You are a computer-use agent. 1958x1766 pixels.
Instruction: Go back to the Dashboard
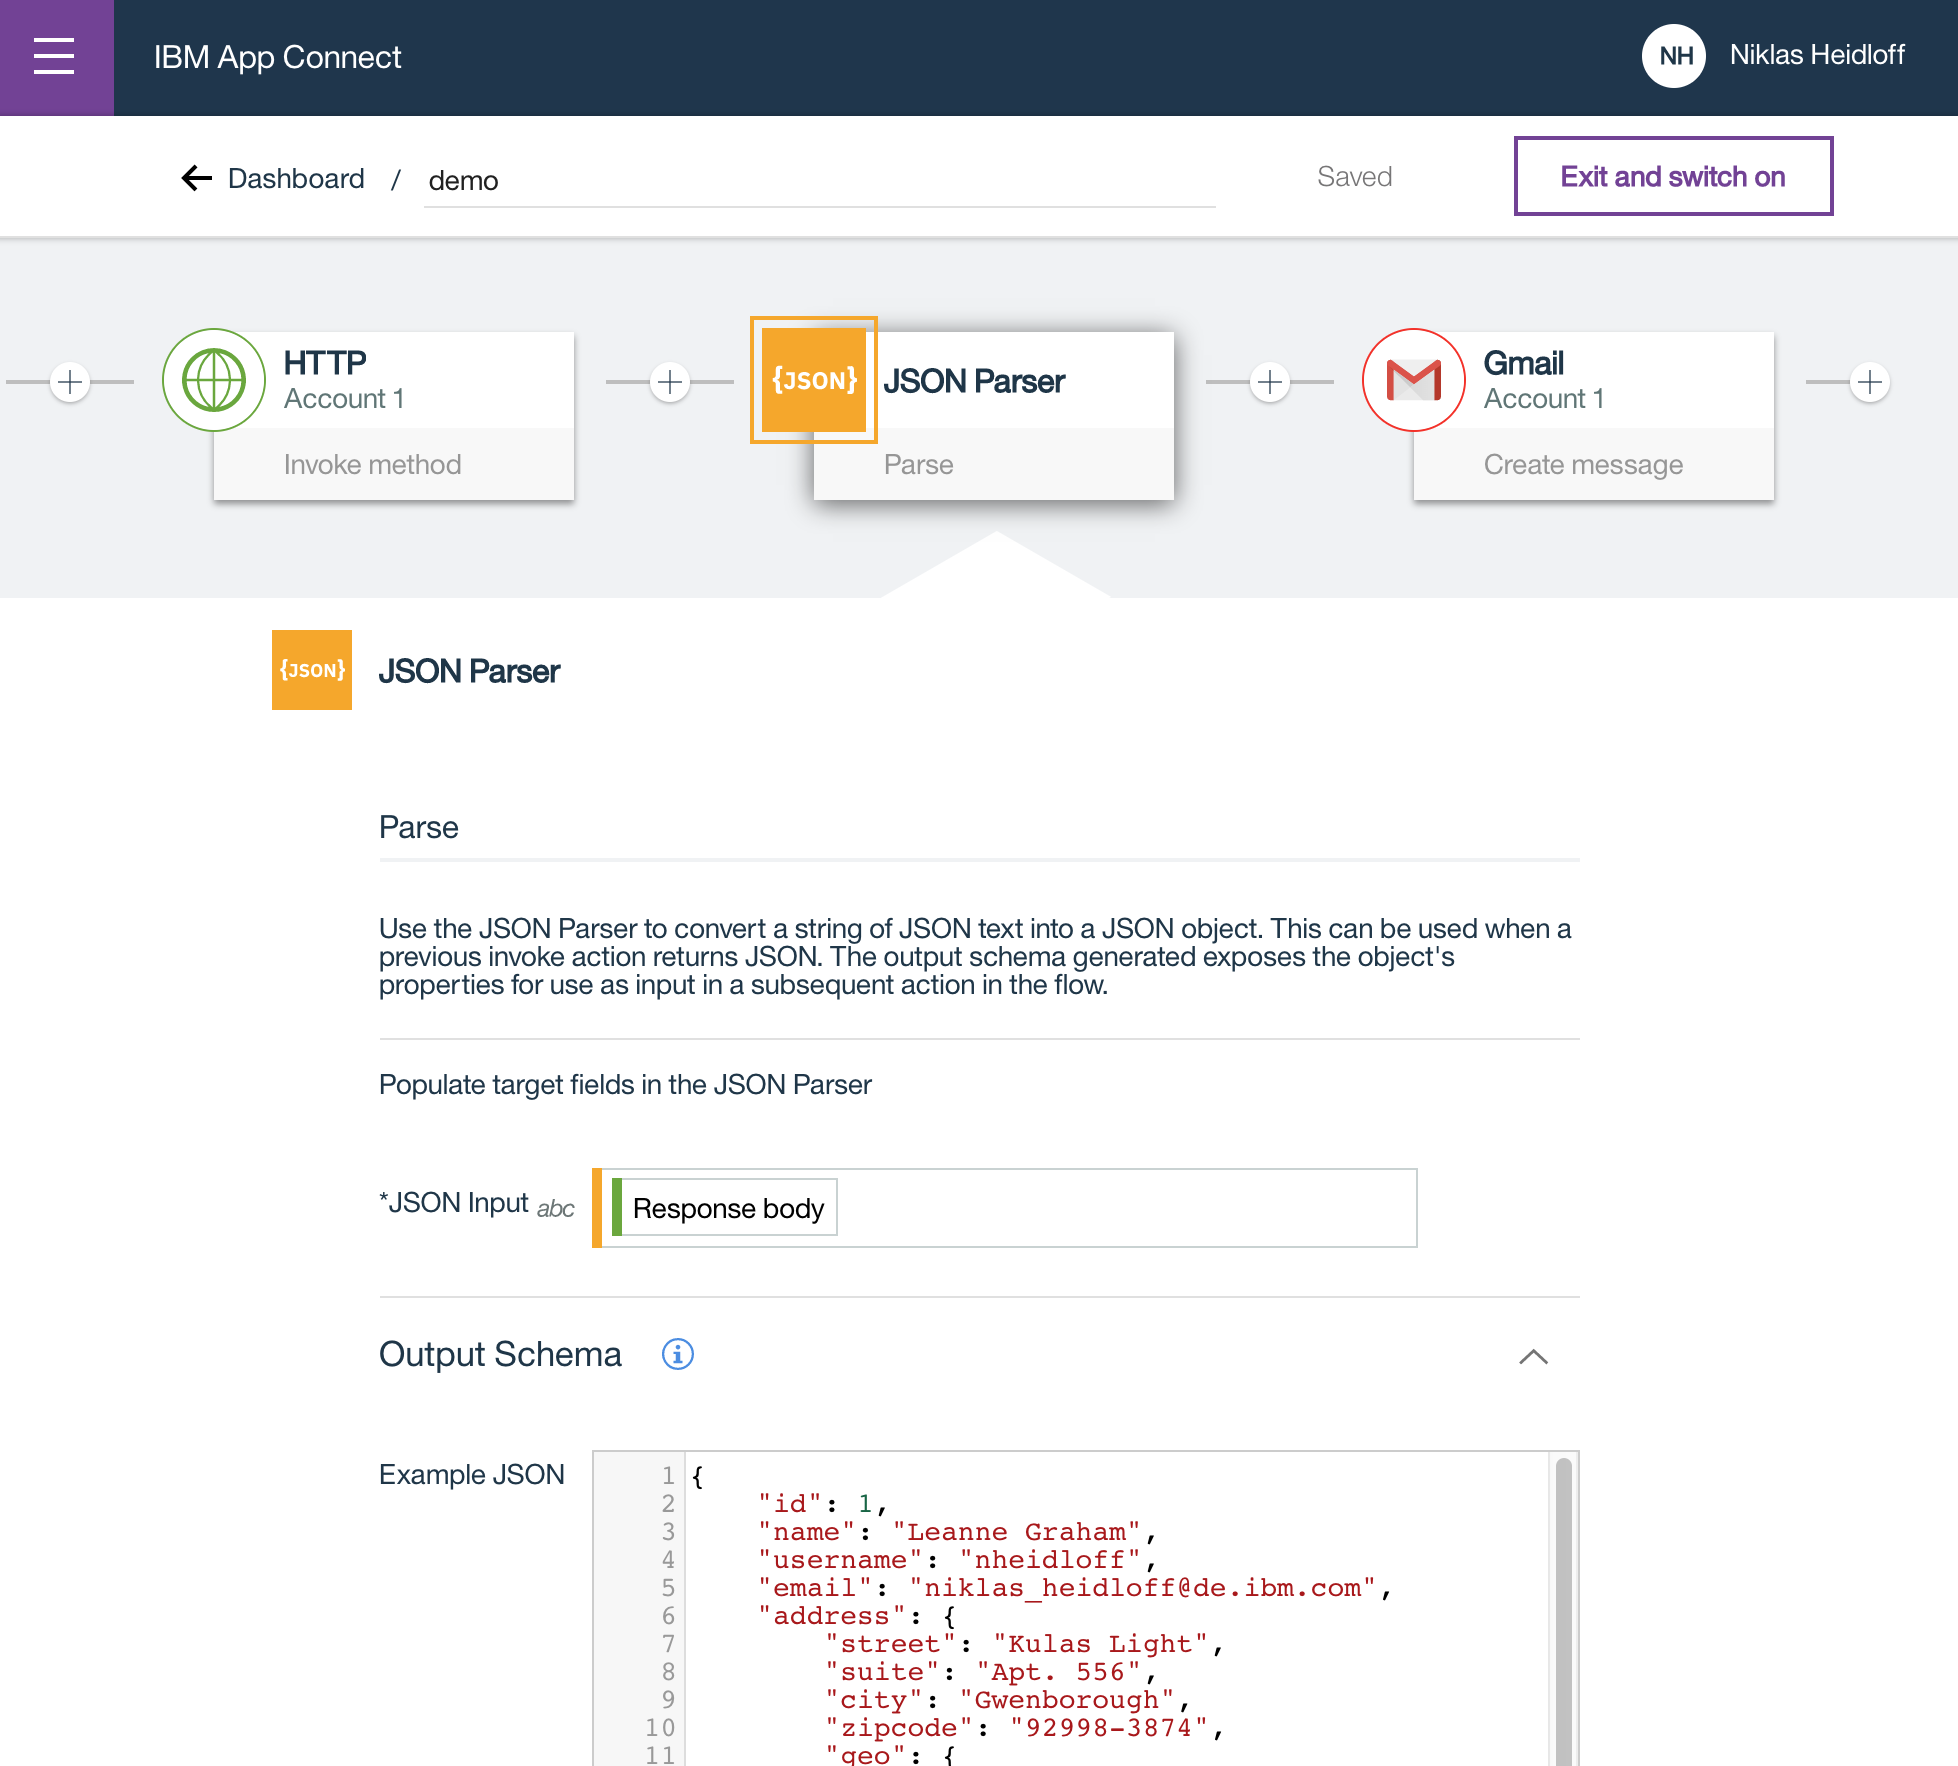coord(296,178)
